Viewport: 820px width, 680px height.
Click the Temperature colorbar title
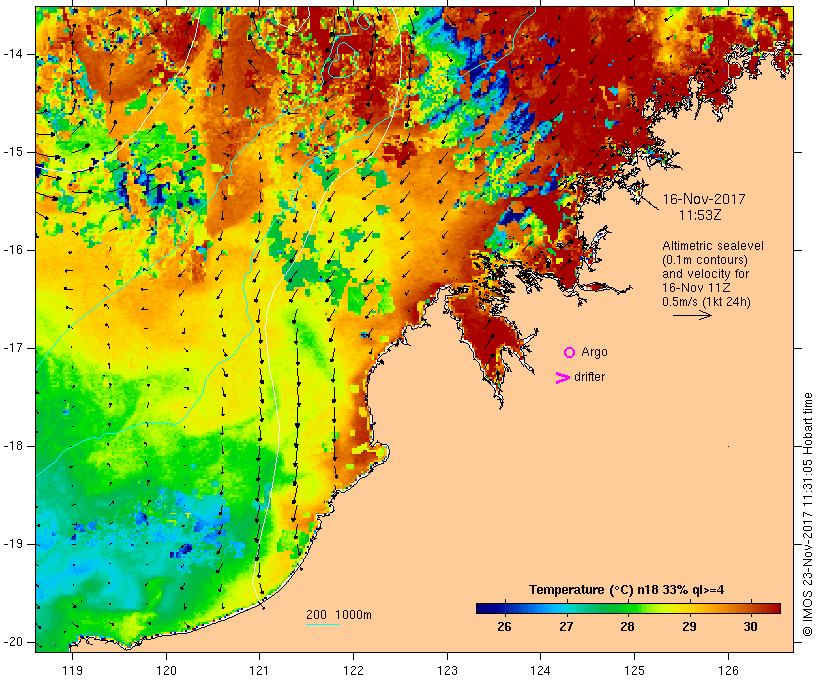(x=627, y=590)
